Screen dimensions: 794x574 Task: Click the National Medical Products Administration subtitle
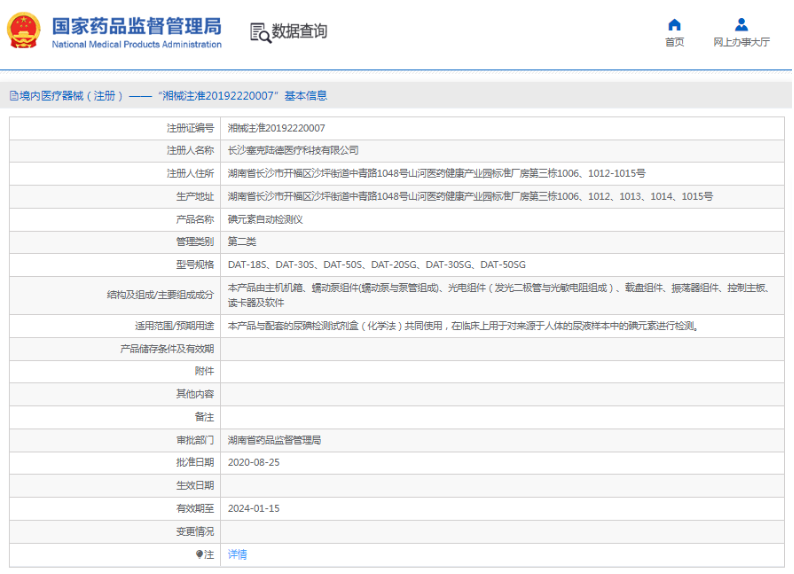click(137, 45)
